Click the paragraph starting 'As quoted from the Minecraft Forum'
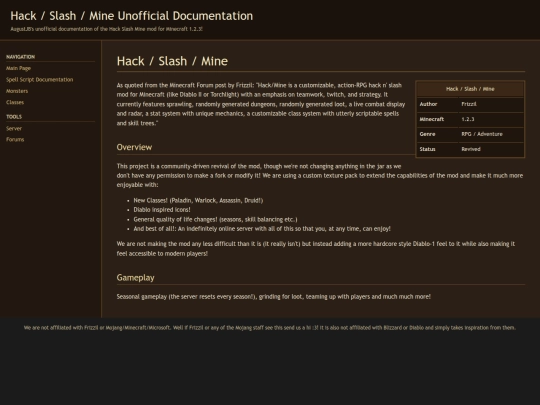The width and height of the screenshot is (540, 405). click(x=261, y=104)
